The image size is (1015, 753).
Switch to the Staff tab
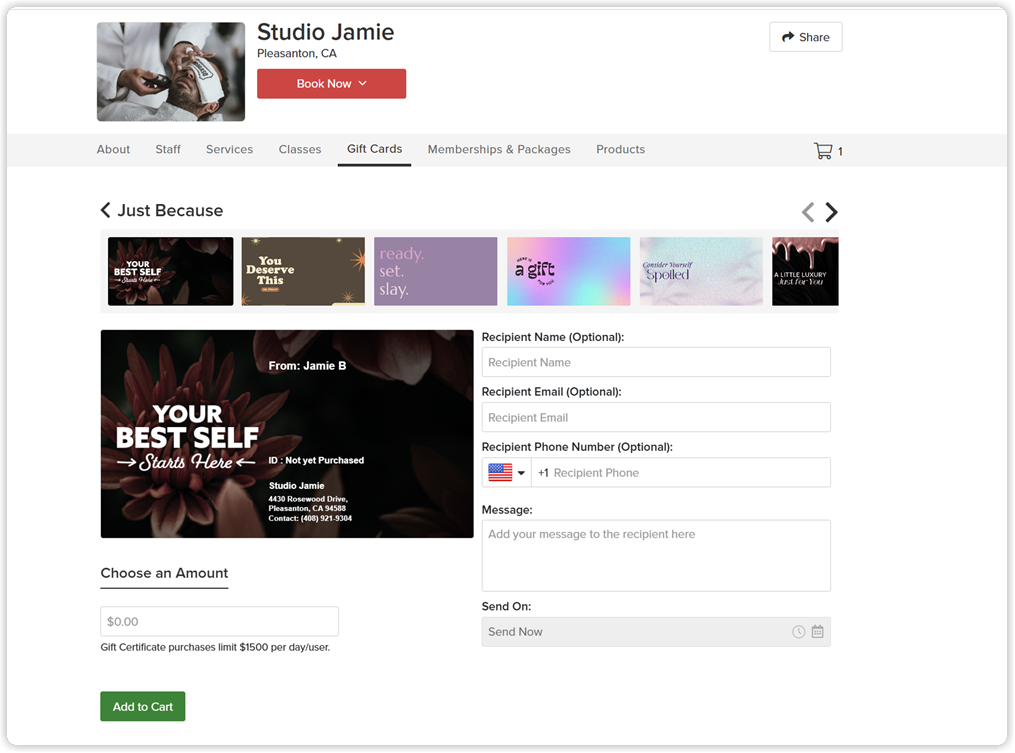pyautogui.click(x=168, y=150)
